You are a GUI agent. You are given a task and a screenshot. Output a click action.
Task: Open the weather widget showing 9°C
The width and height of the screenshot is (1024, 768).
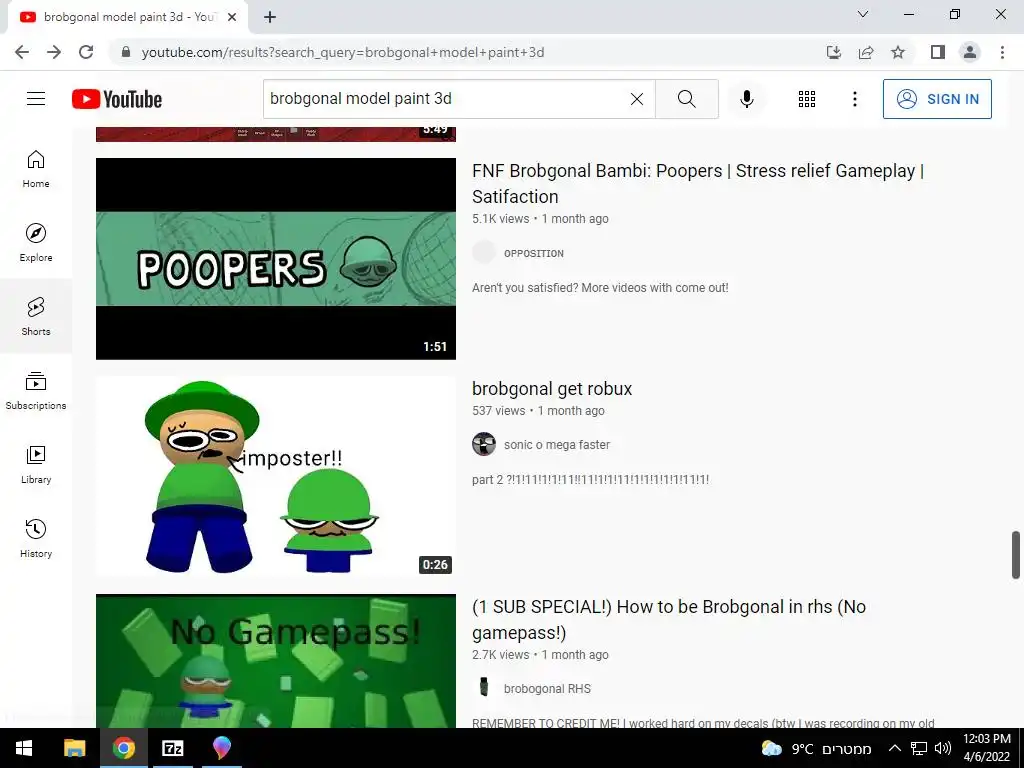pos(816,749)
